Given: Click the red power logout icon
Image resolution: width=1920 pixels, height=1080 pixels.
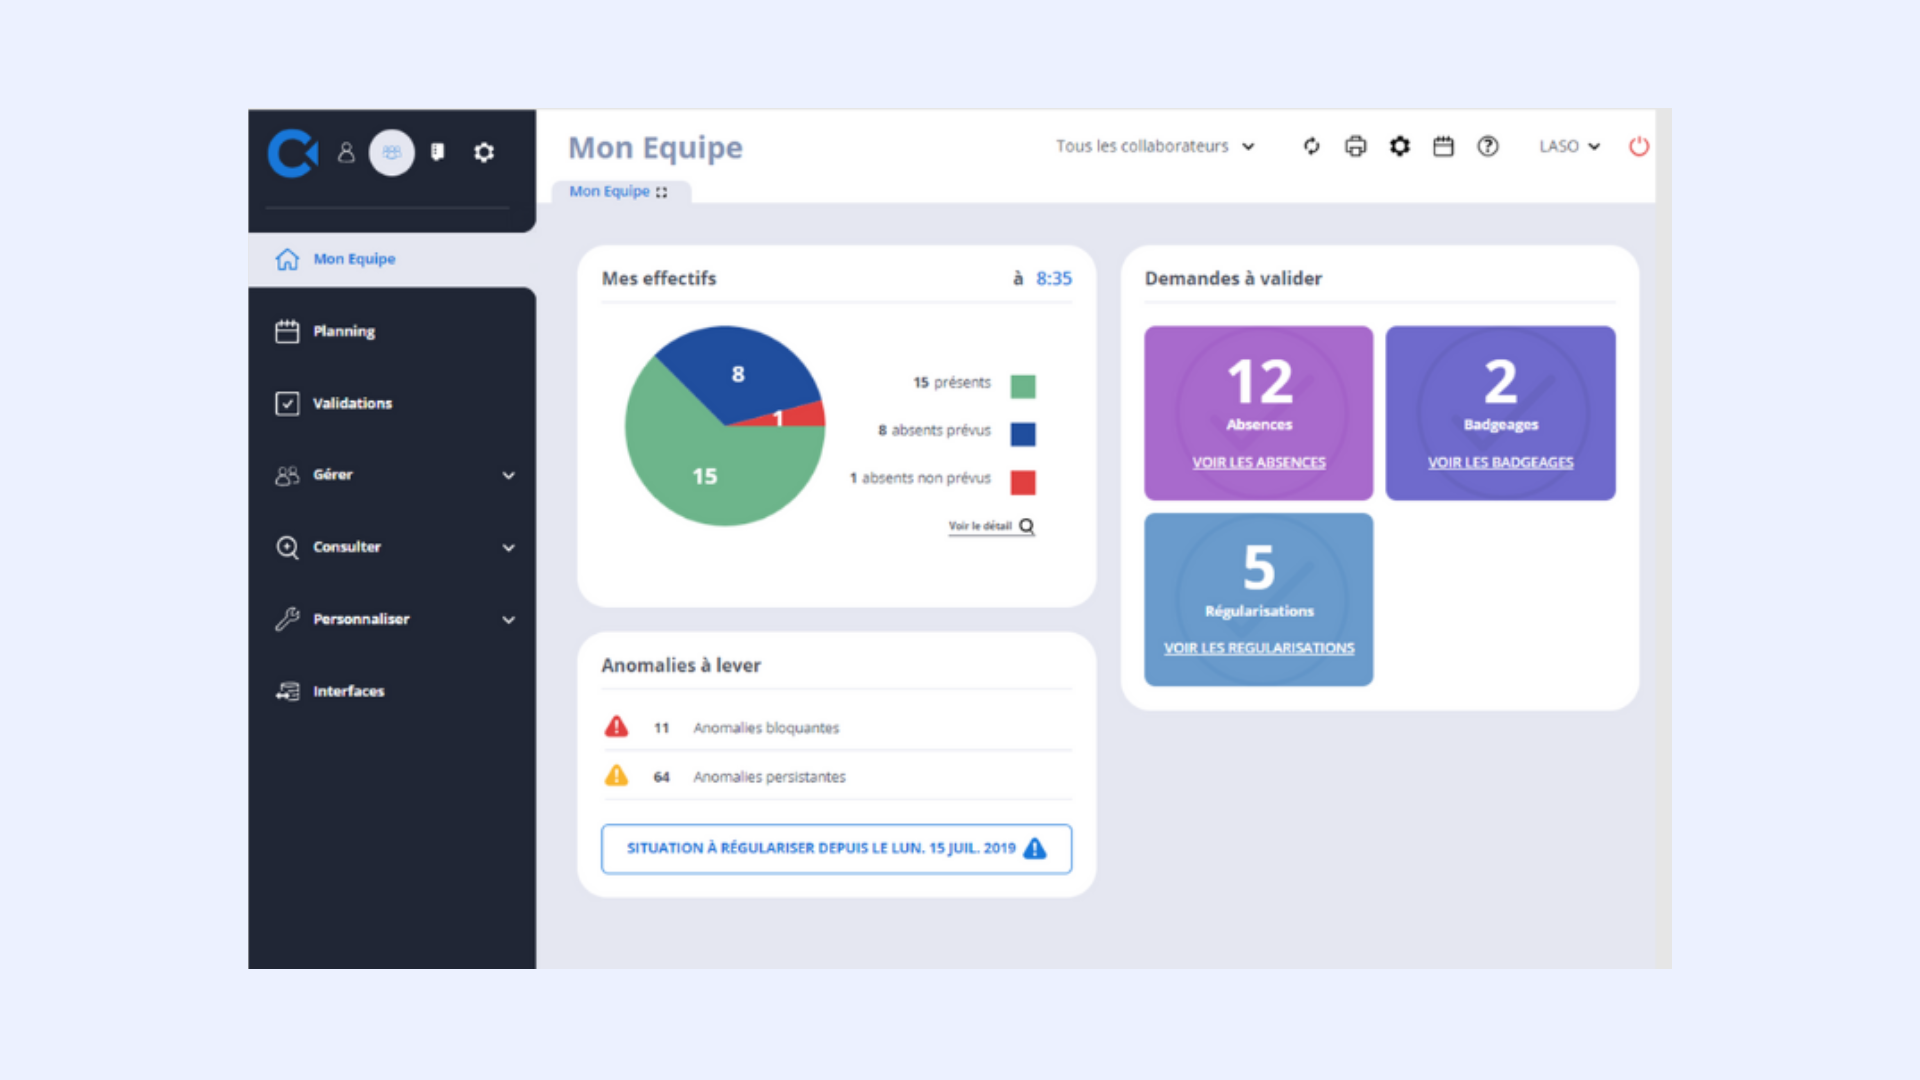Looking at the screenshot, I should [1638, 147].
